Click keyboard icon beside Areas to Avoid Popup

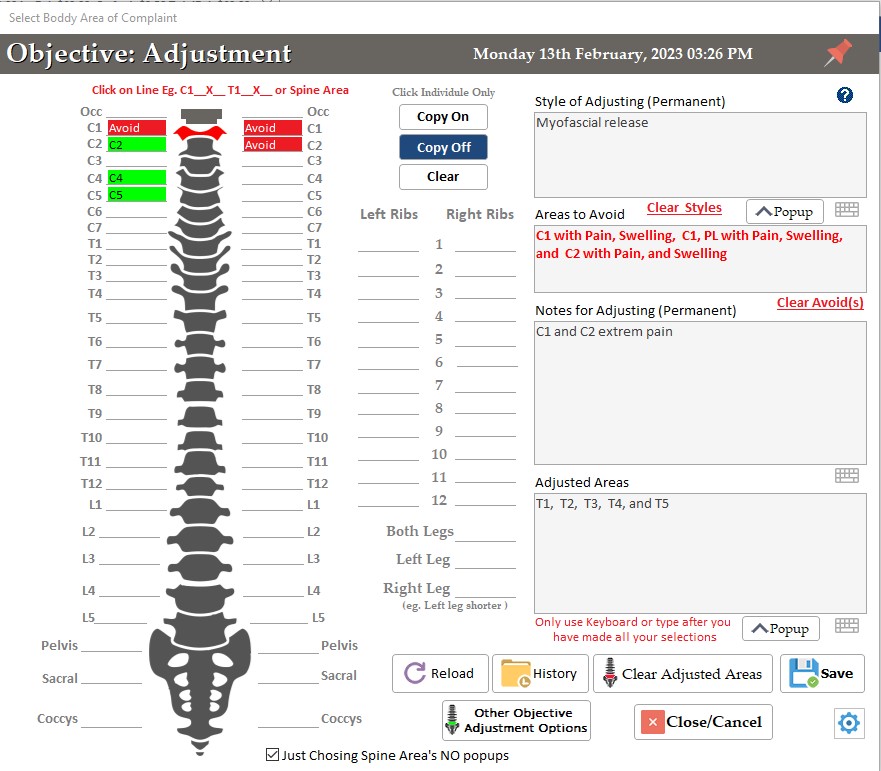coord(847,210)
